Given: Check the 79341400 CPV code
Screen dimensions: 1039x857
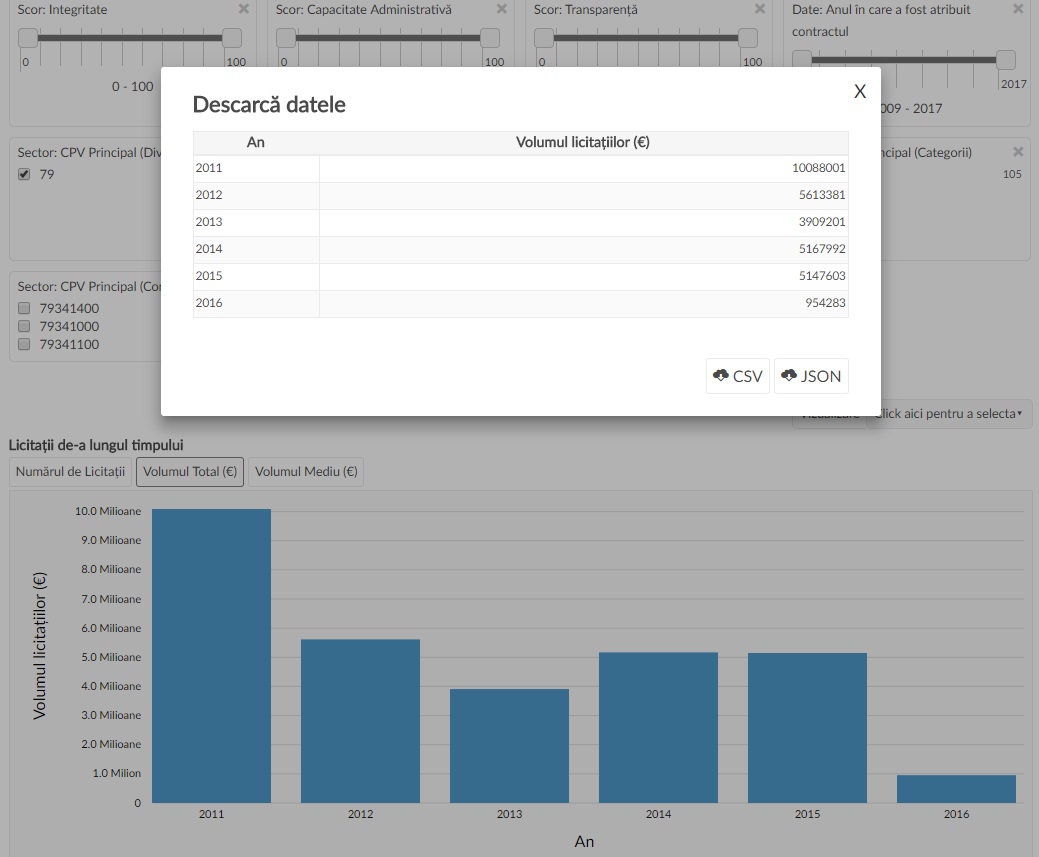Looking at the screenshot, I should (x=25, y=308).
